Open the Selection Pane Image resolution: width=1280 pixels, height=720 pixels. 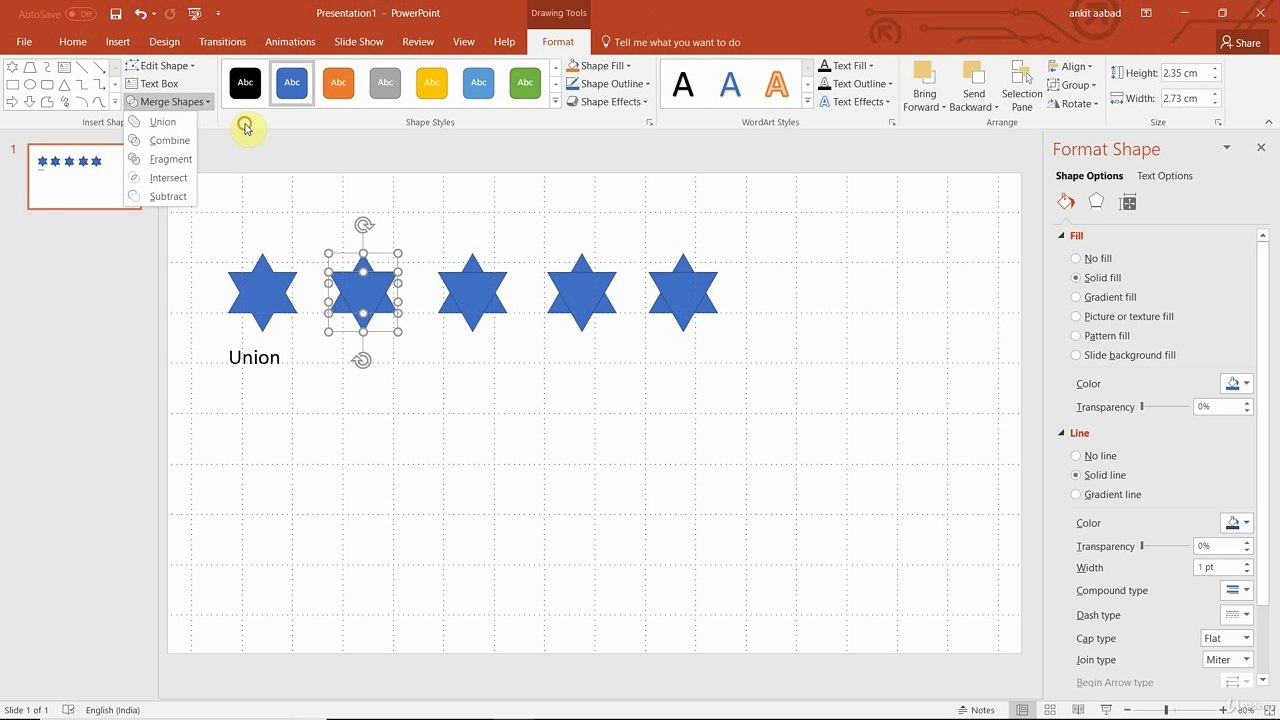pyautogui.click(x=1021, y=86)
